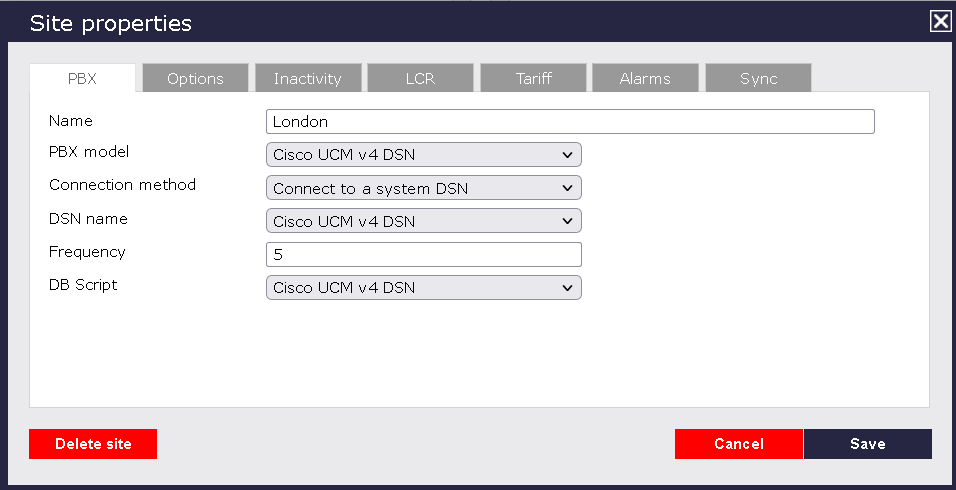Click the Name field containing London
This screenshot has height=490, width=956.
tap(570, 122)
